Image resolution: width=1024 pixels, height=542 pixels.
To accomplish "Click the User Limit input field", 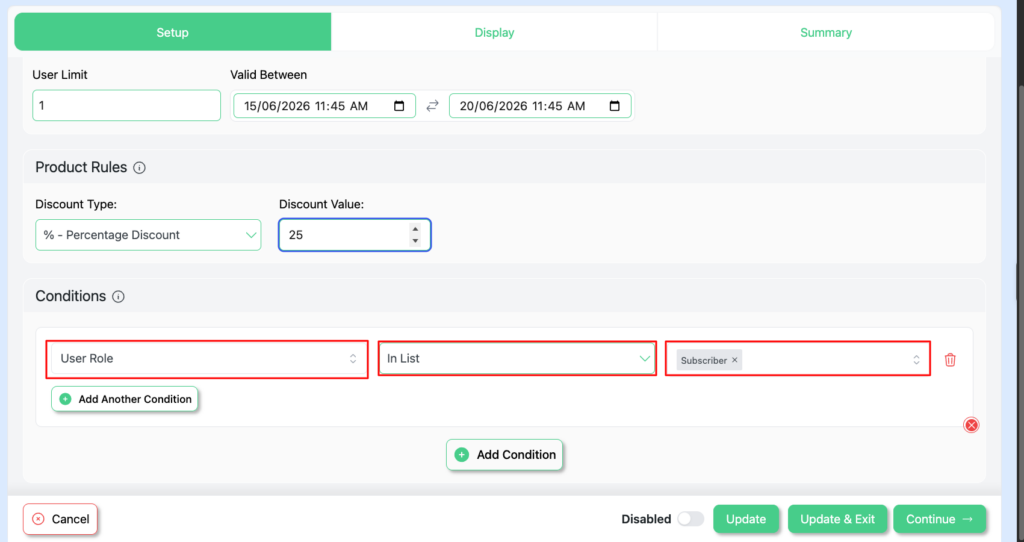I will [x=127, y=105].
